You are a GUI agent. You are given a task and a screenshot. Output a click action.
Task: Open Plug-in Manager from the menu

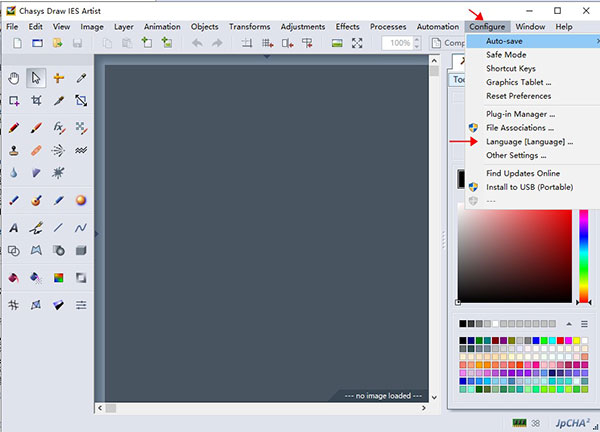click(x=520, y=115)
